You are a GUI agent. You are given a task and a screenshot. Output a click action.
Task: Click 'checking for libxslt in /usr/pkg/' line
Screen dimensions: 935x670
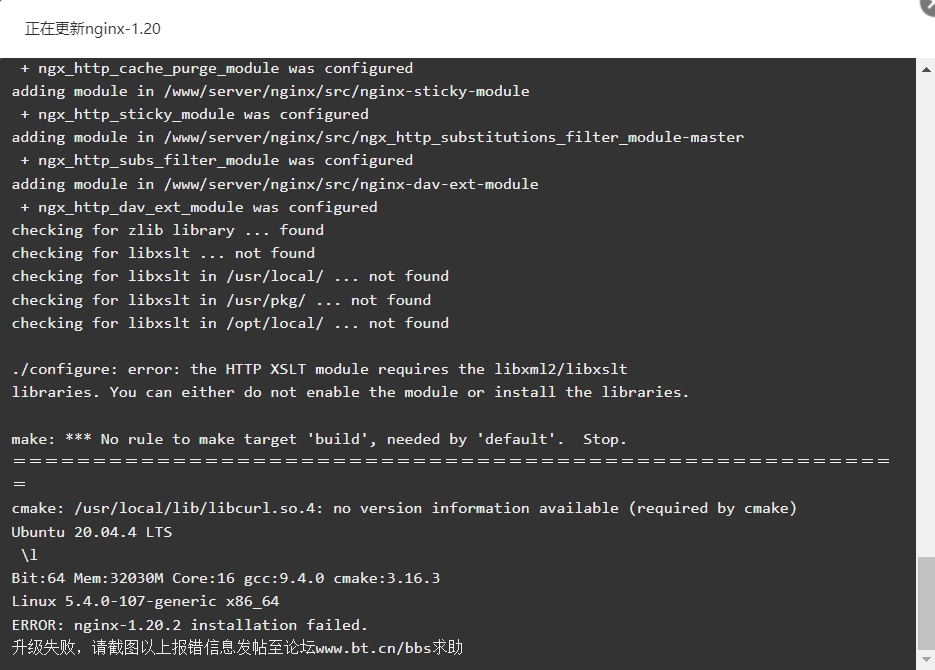221,300
